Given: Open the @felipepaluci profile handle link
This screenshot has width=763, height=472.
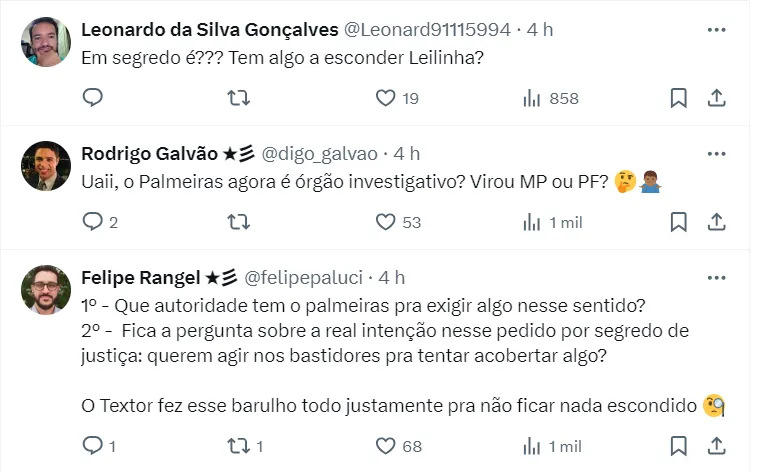Looking at the screenshot, I should click(304, 277).
